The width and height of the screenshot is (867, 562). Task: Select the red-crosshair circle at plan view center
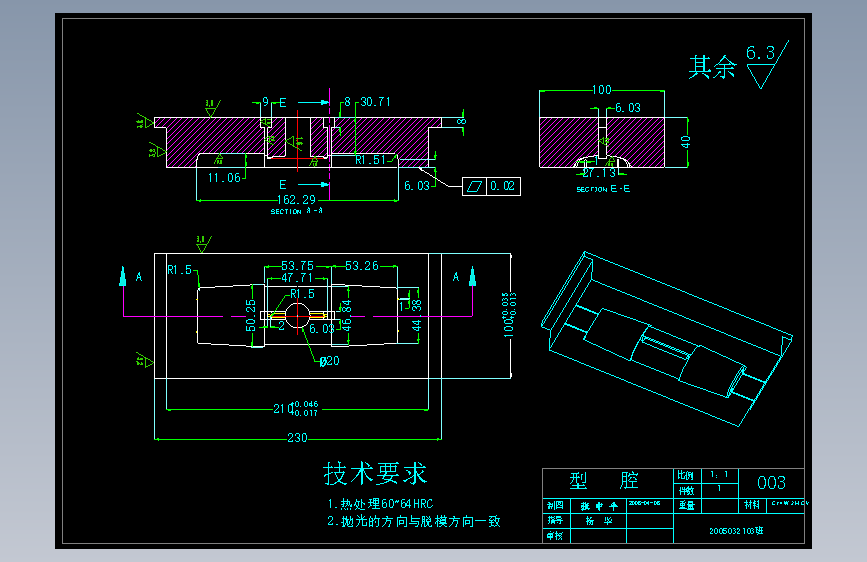(x=297, y=316)
